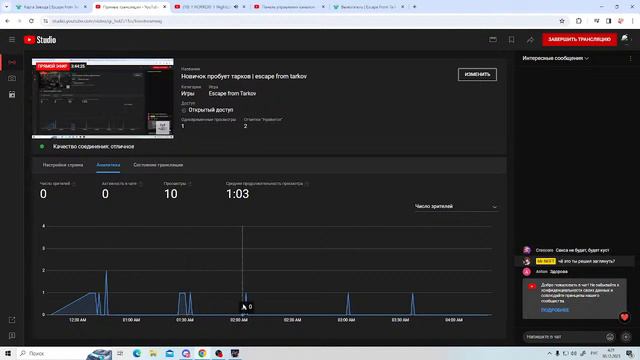The height and width of the screenshot is (360, 640).
Task: Open the account avatar menu
Action: 625,39
